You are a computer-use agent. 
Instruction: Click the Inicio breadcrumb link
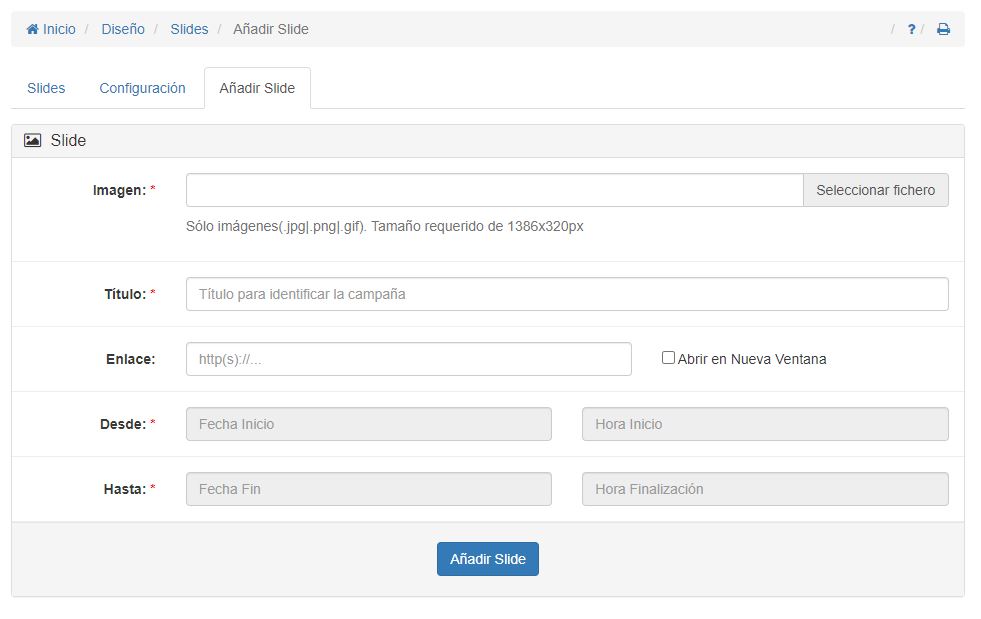click(55, 29)
